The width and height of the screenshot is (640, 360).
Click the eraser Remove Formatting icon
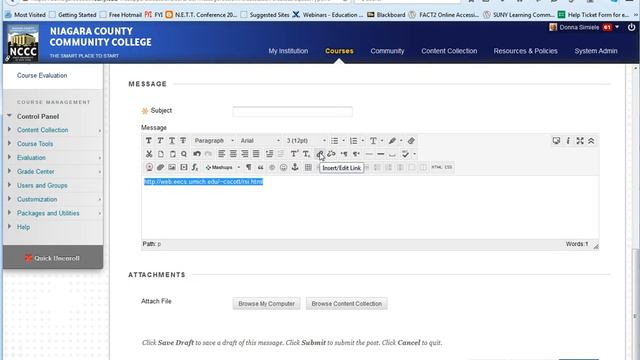tap(411, 141)
